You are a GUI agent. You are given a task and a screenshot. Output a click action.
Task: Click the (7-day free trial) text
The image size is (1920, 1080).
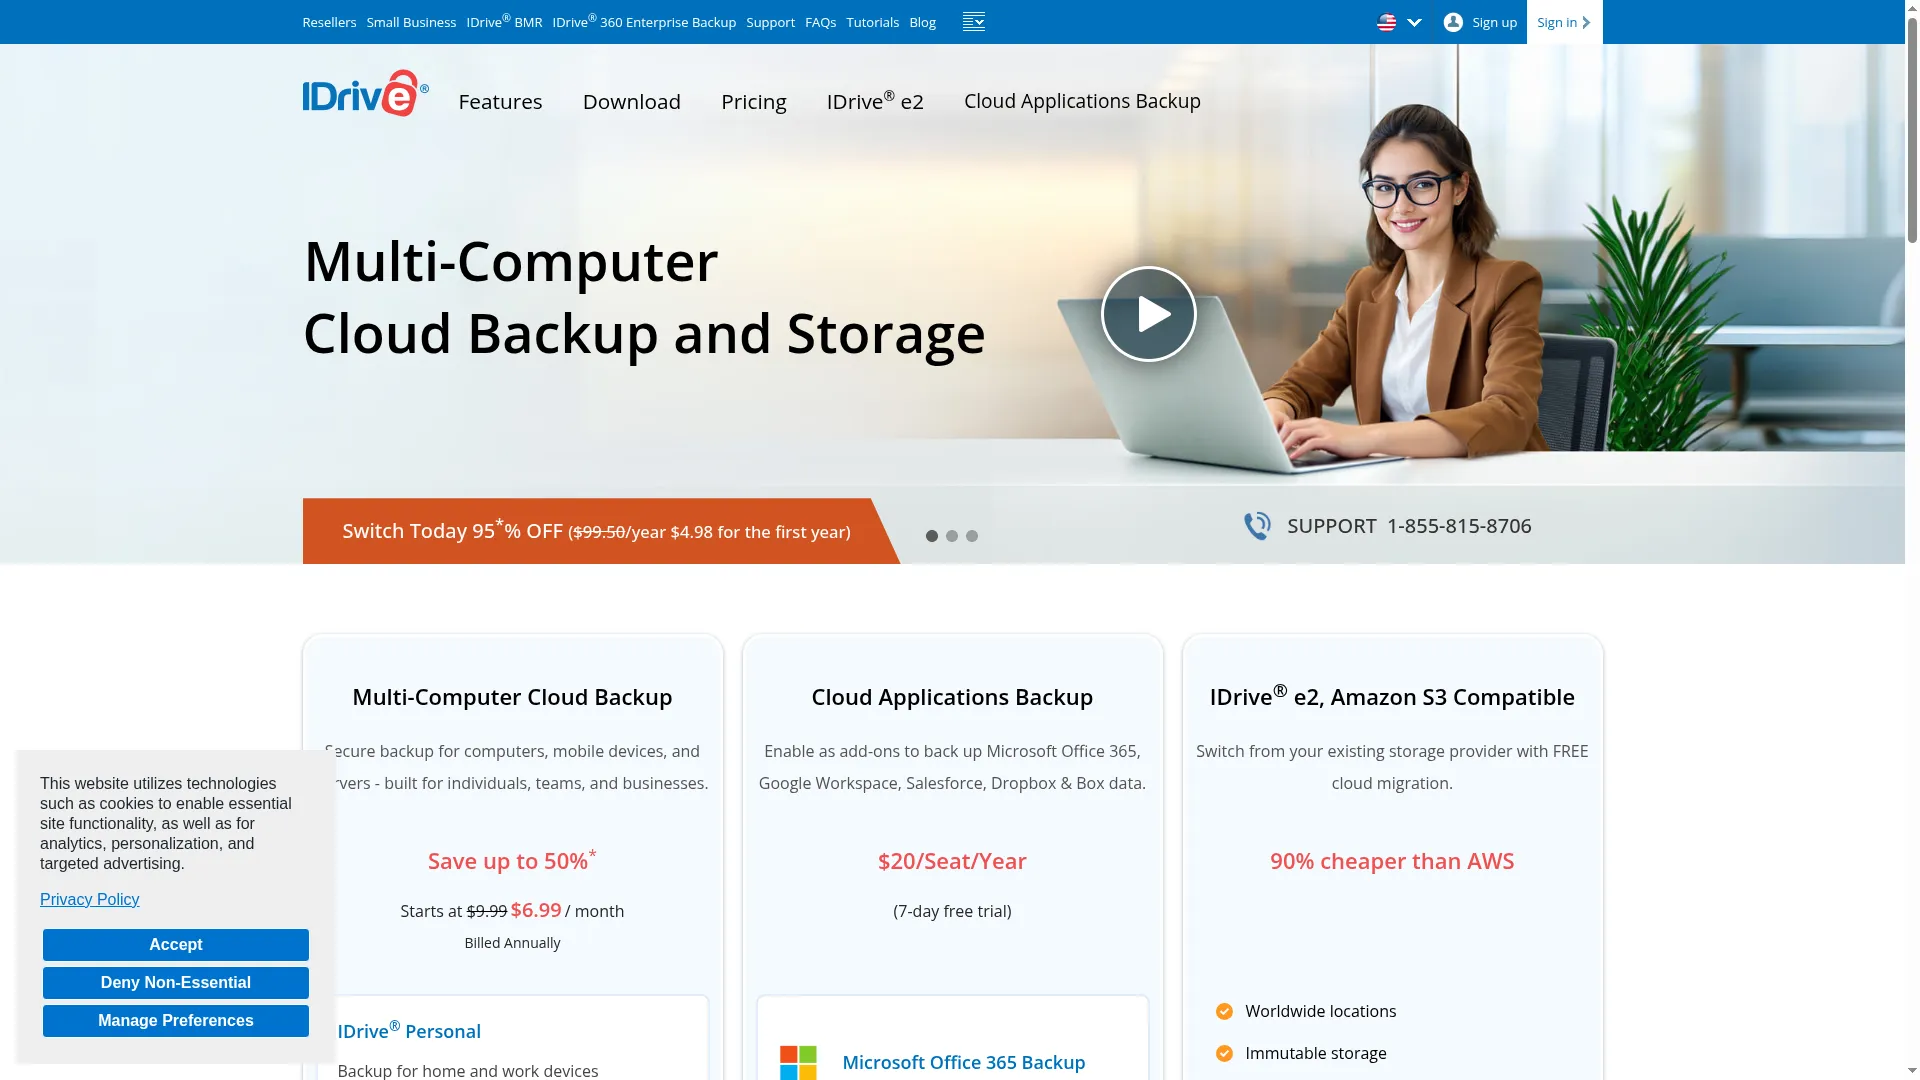click(952, 911)
